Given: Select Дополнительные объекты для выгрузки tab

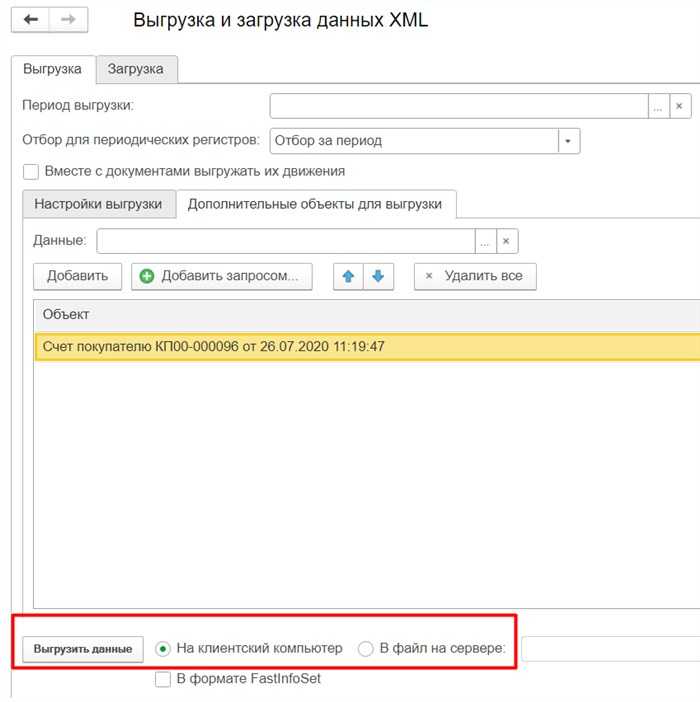Looking at the screenshot, I should click(315, 204).
